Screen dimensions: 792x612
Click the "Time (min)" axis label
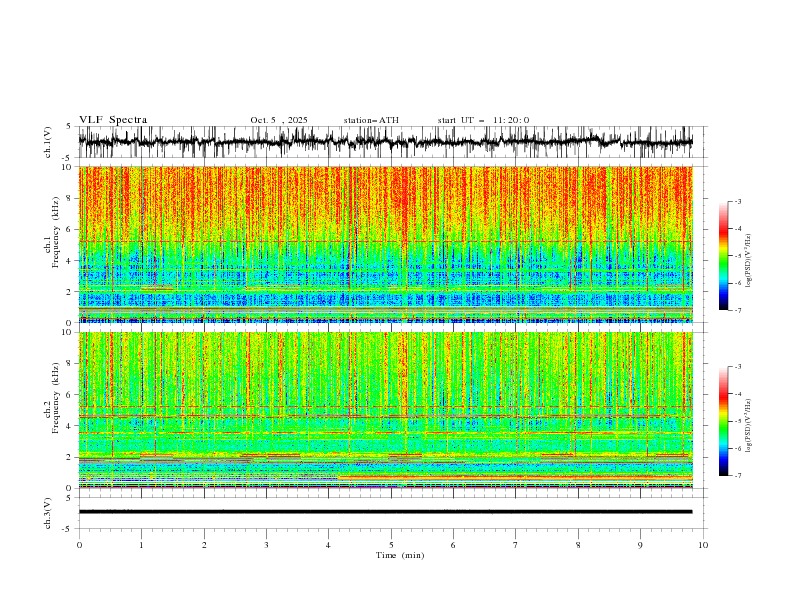tap(400, 555)
